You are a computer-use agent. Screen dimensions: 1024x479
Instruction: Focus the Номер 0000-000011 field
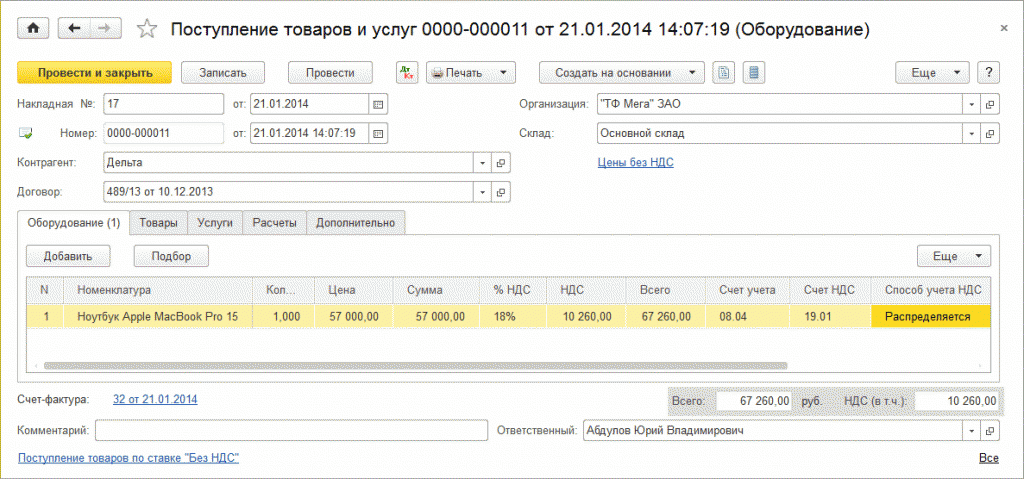pos(163,133)
